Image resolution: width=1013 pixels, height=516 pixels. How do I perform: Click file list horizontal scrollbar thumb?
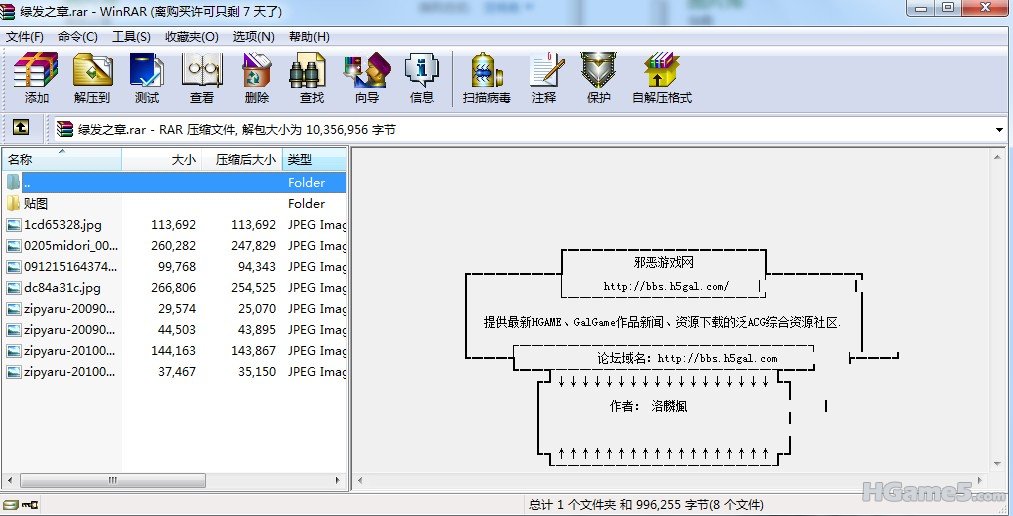(113, 480)
